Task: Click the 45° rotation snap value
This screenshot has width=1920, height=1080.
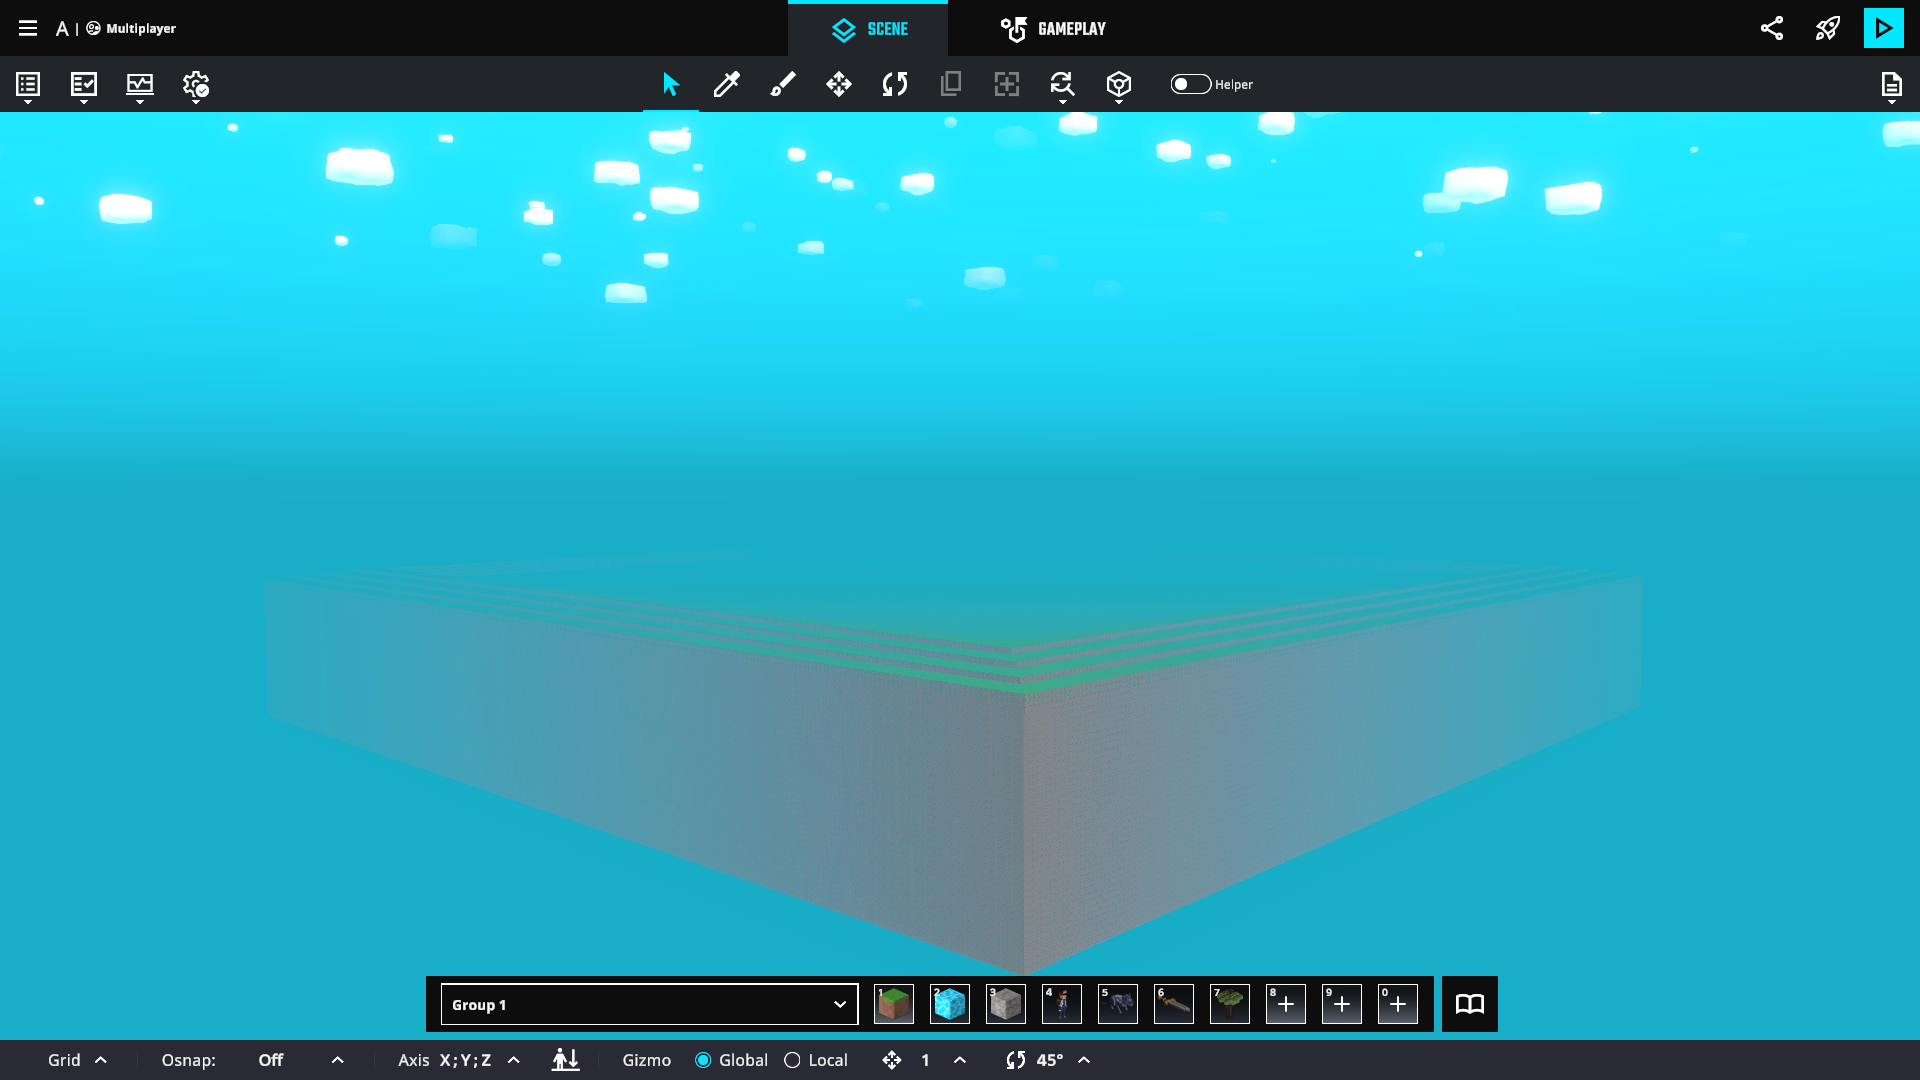Action: 1050,1060
